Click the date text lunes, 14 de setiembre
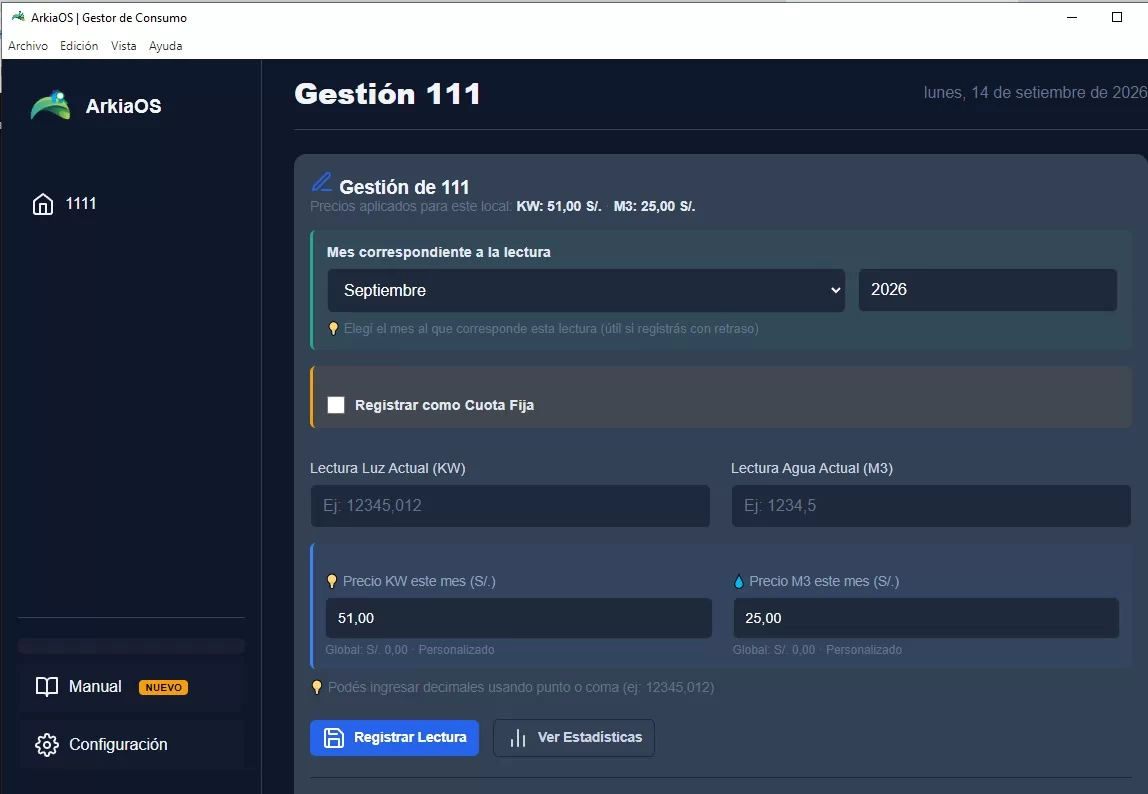This screenshot has width=1148, height=794. [1035, 92]
